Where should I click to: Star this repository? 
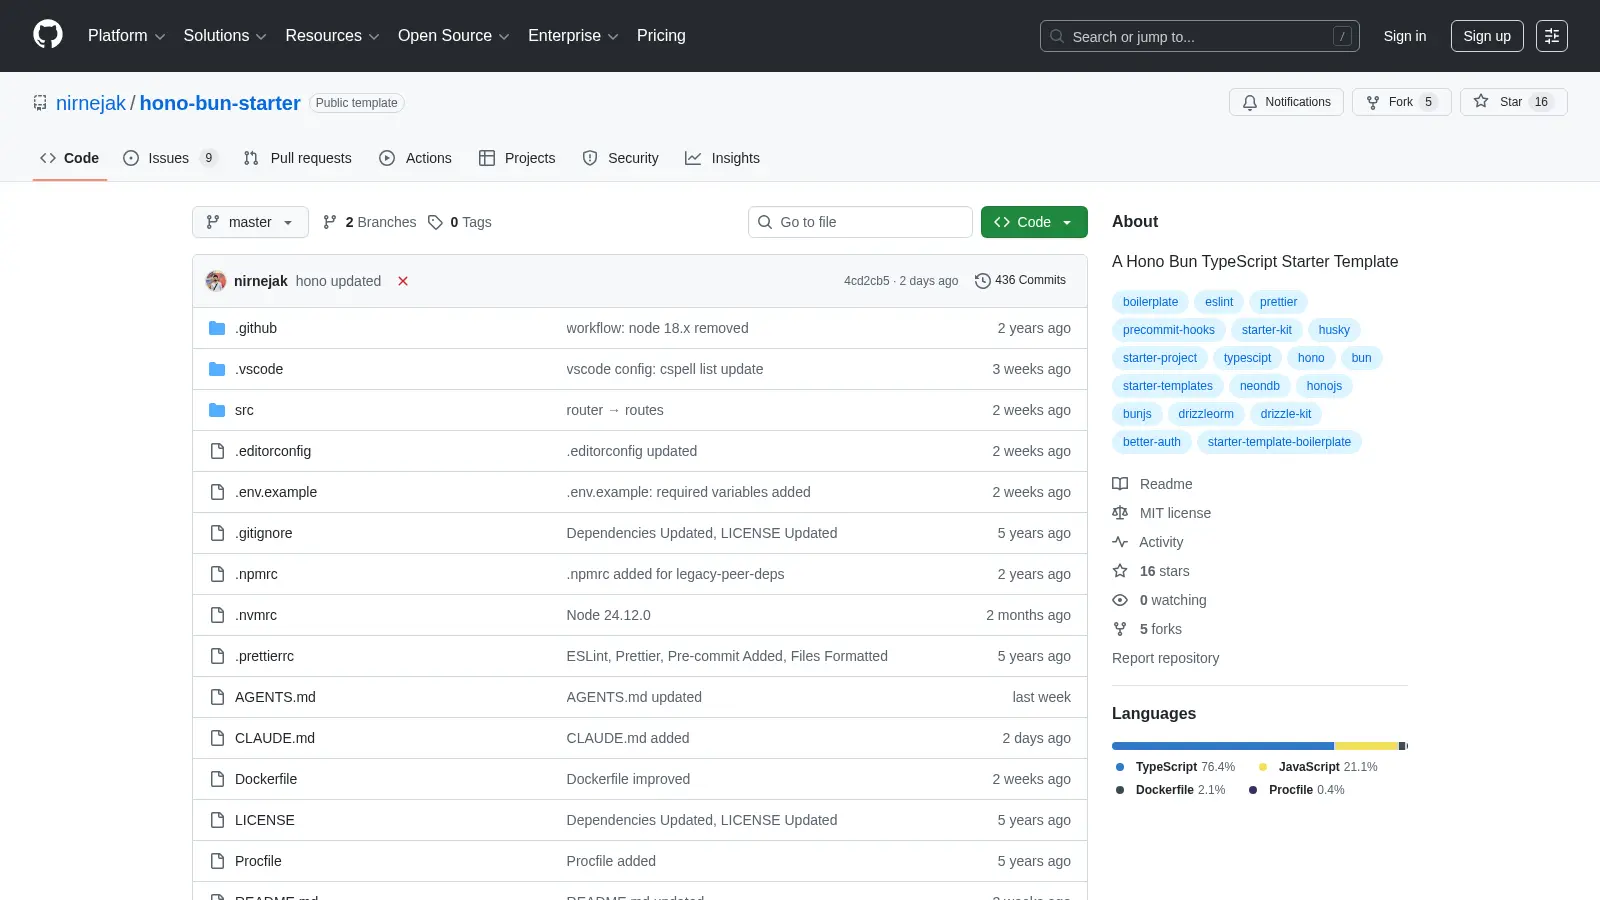click(1513, 102)
